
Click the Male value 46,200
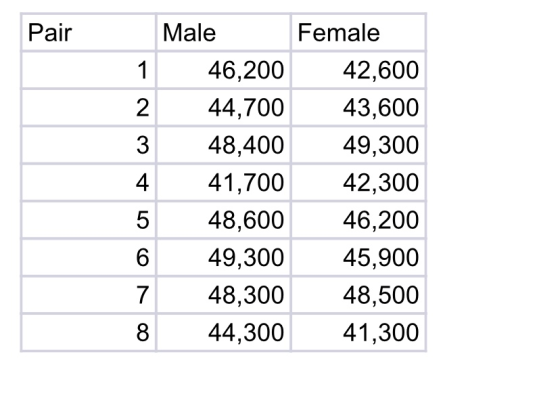coord(224,70)
